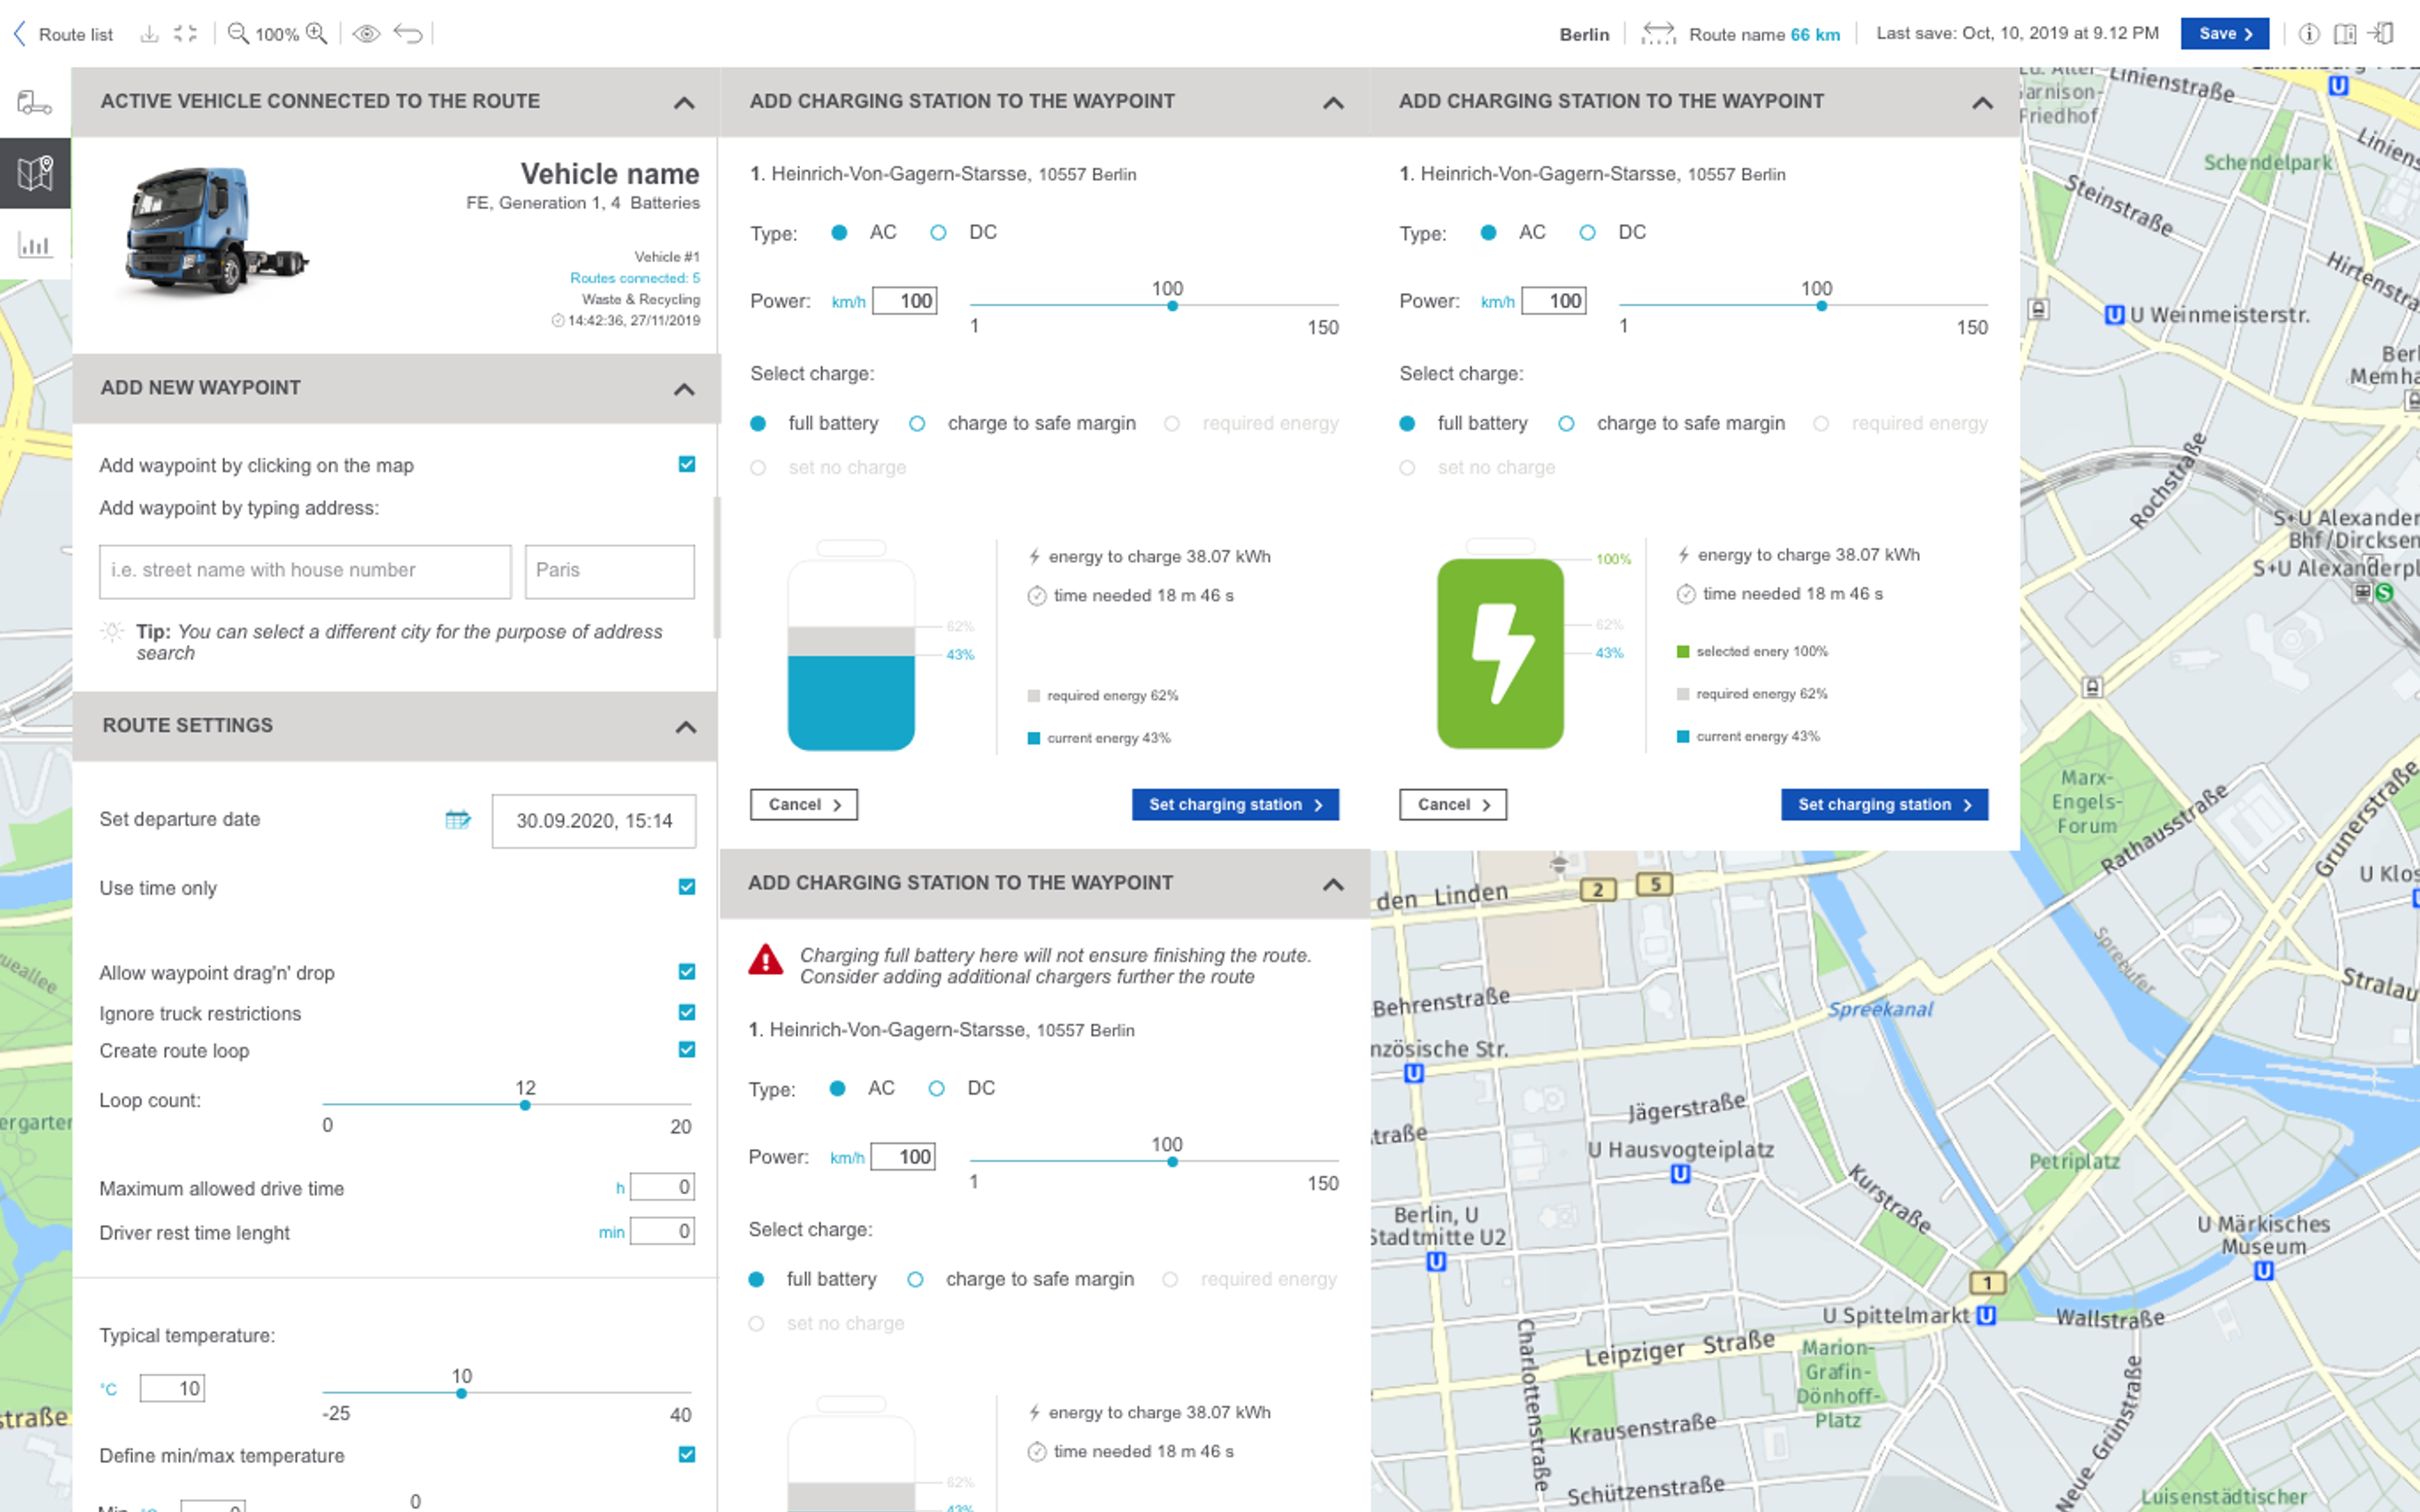Screen dimensions: 2420x1512
Task: Click Cancel in the green battery panel
Action: [1453, 805]
